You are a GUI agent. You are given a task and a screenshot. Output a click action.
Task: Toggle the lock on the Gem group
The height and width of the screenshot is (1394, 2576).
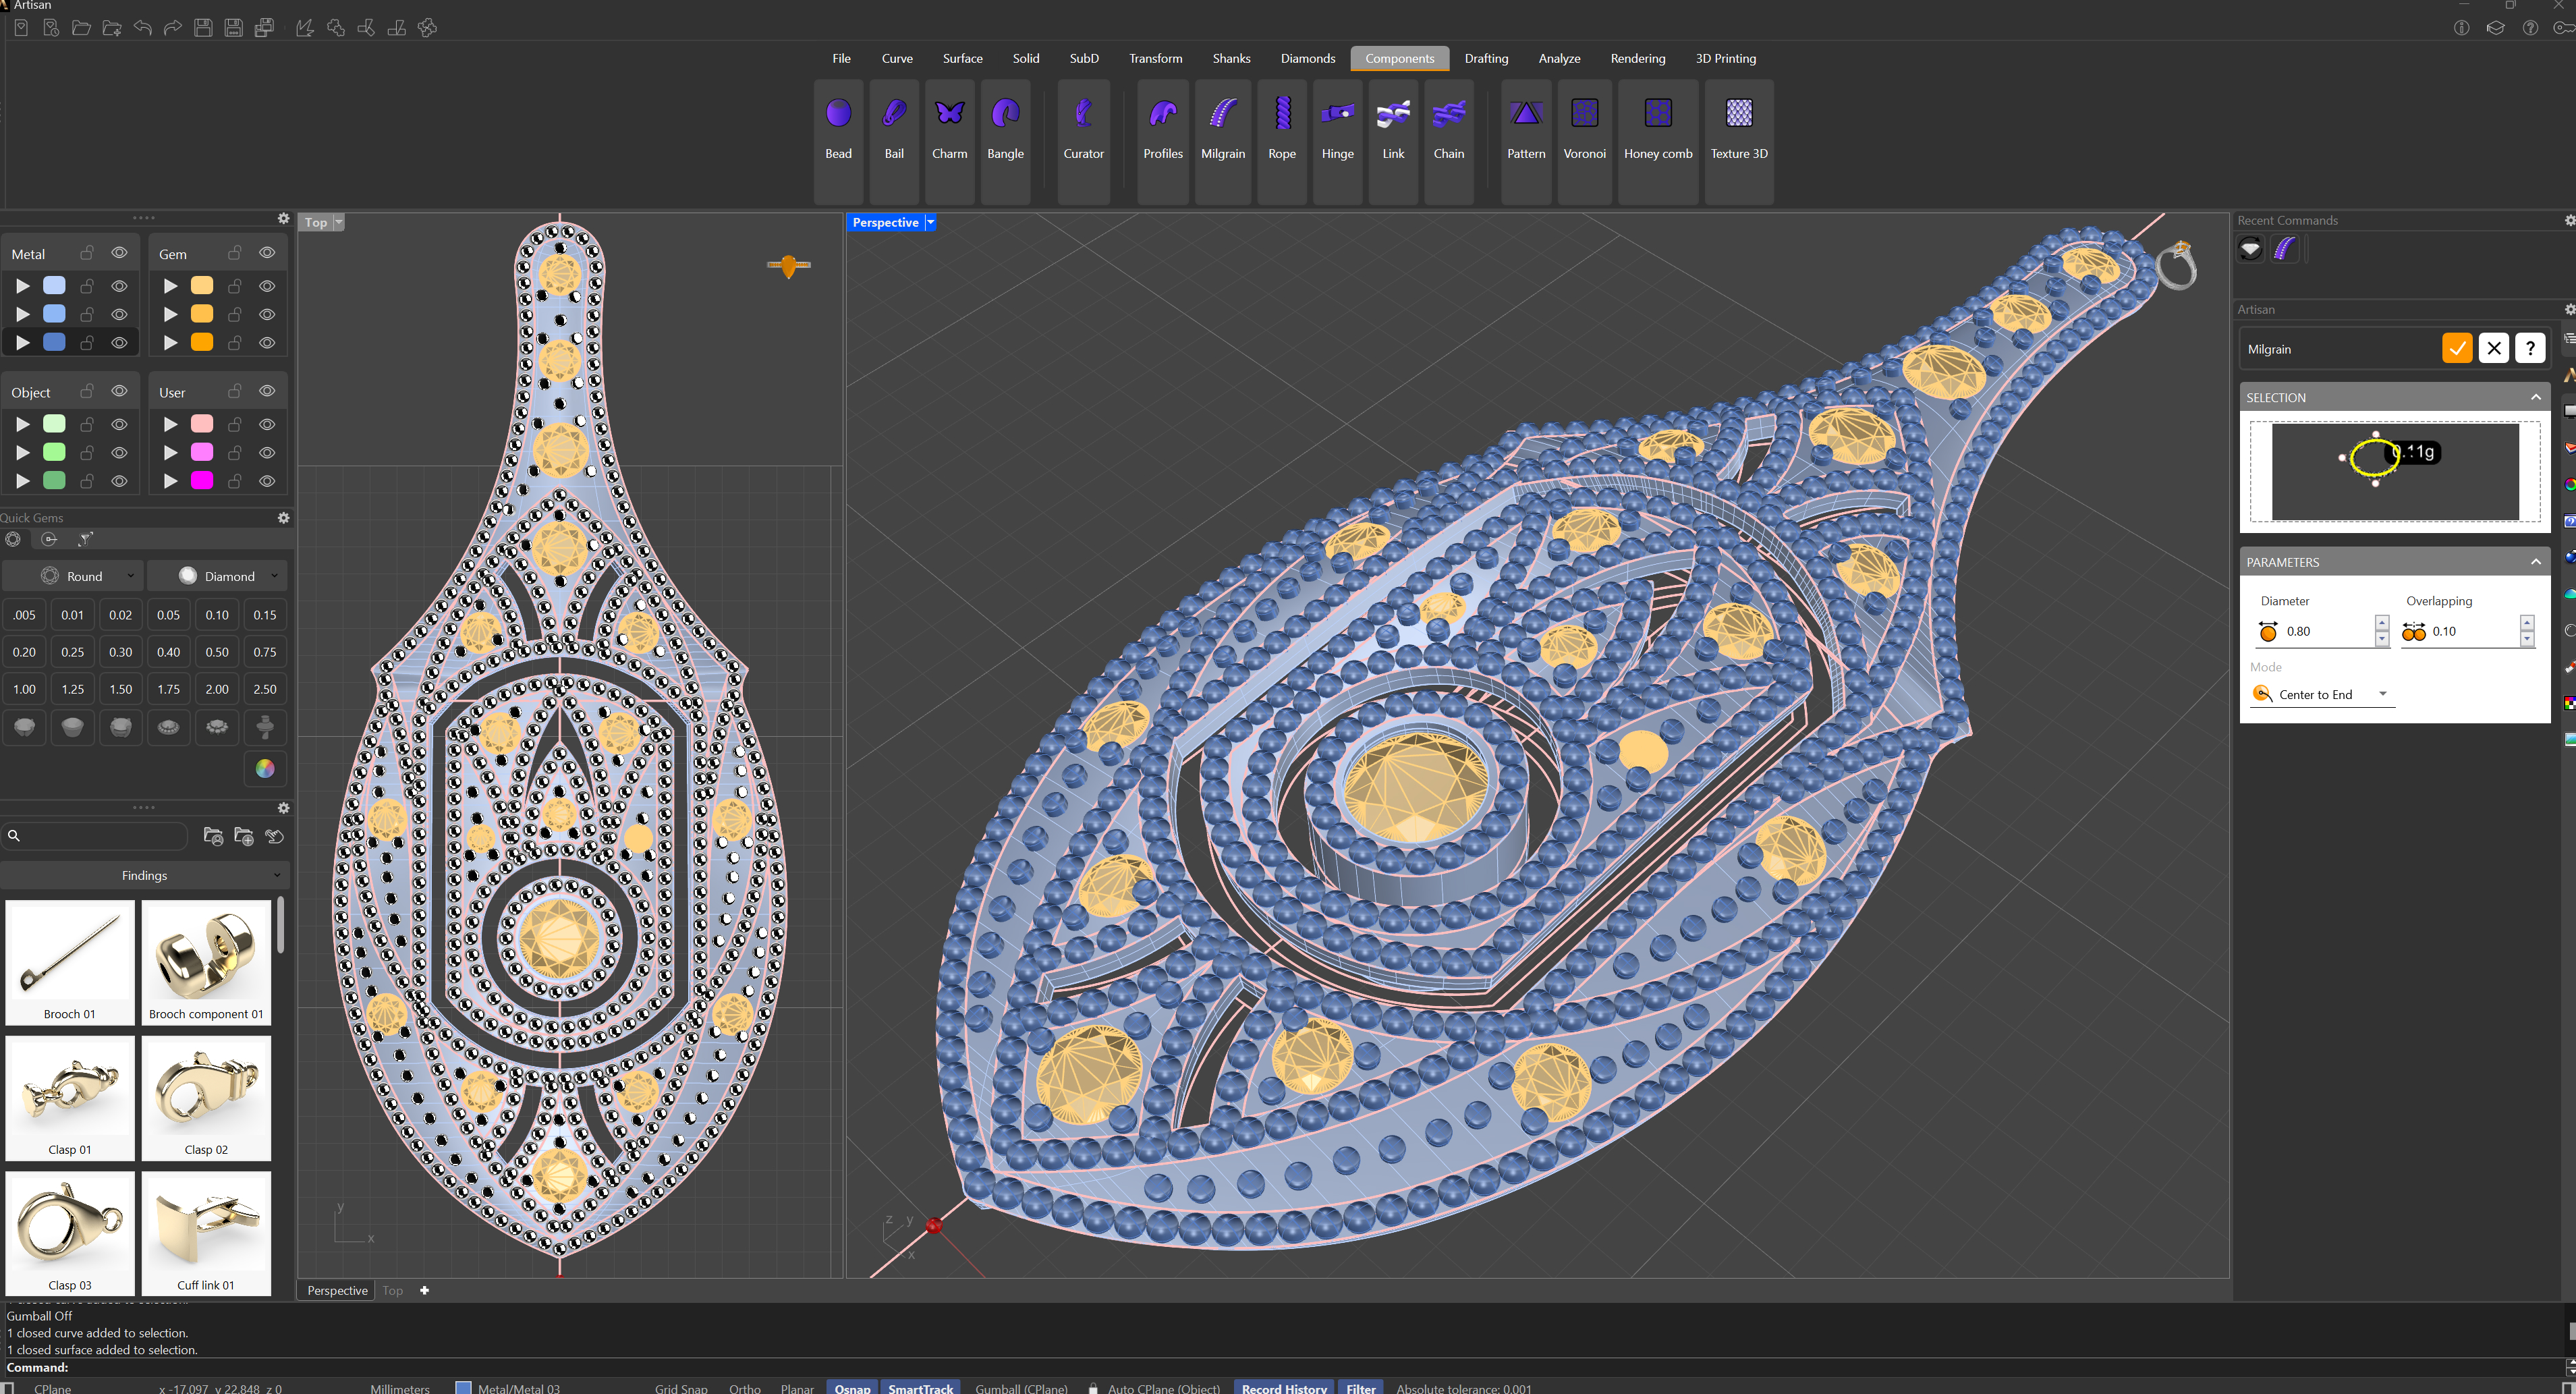click(235, 253)
